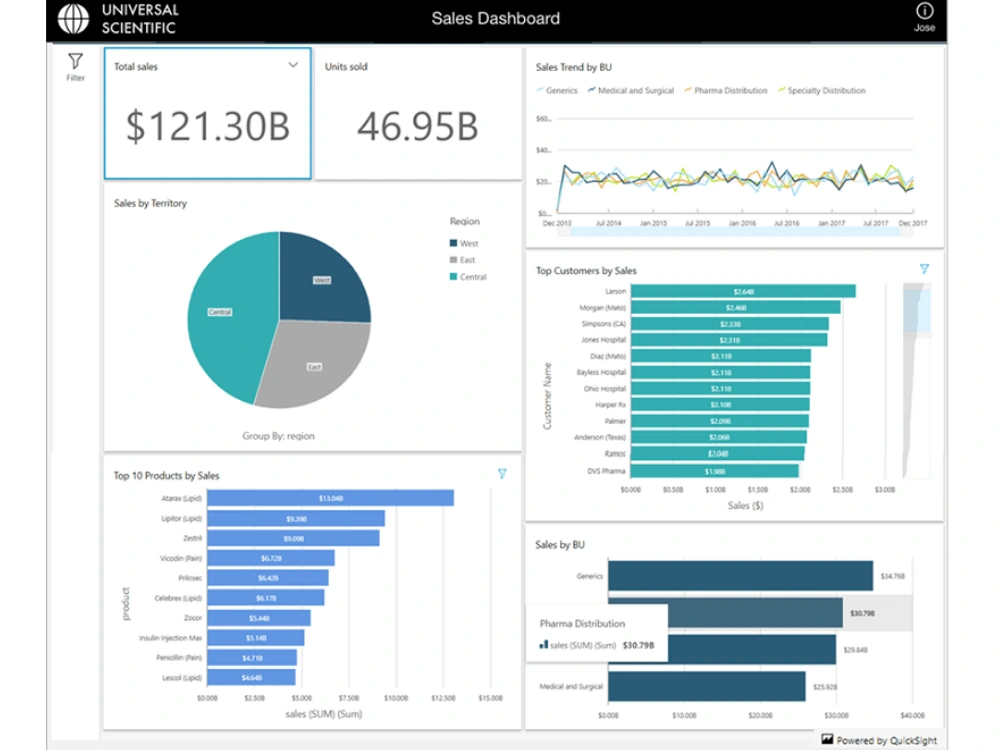This screenshot has height=750, width=1000.
Task: Click the Sales Trend by BU title
Action: coord(573,67)
